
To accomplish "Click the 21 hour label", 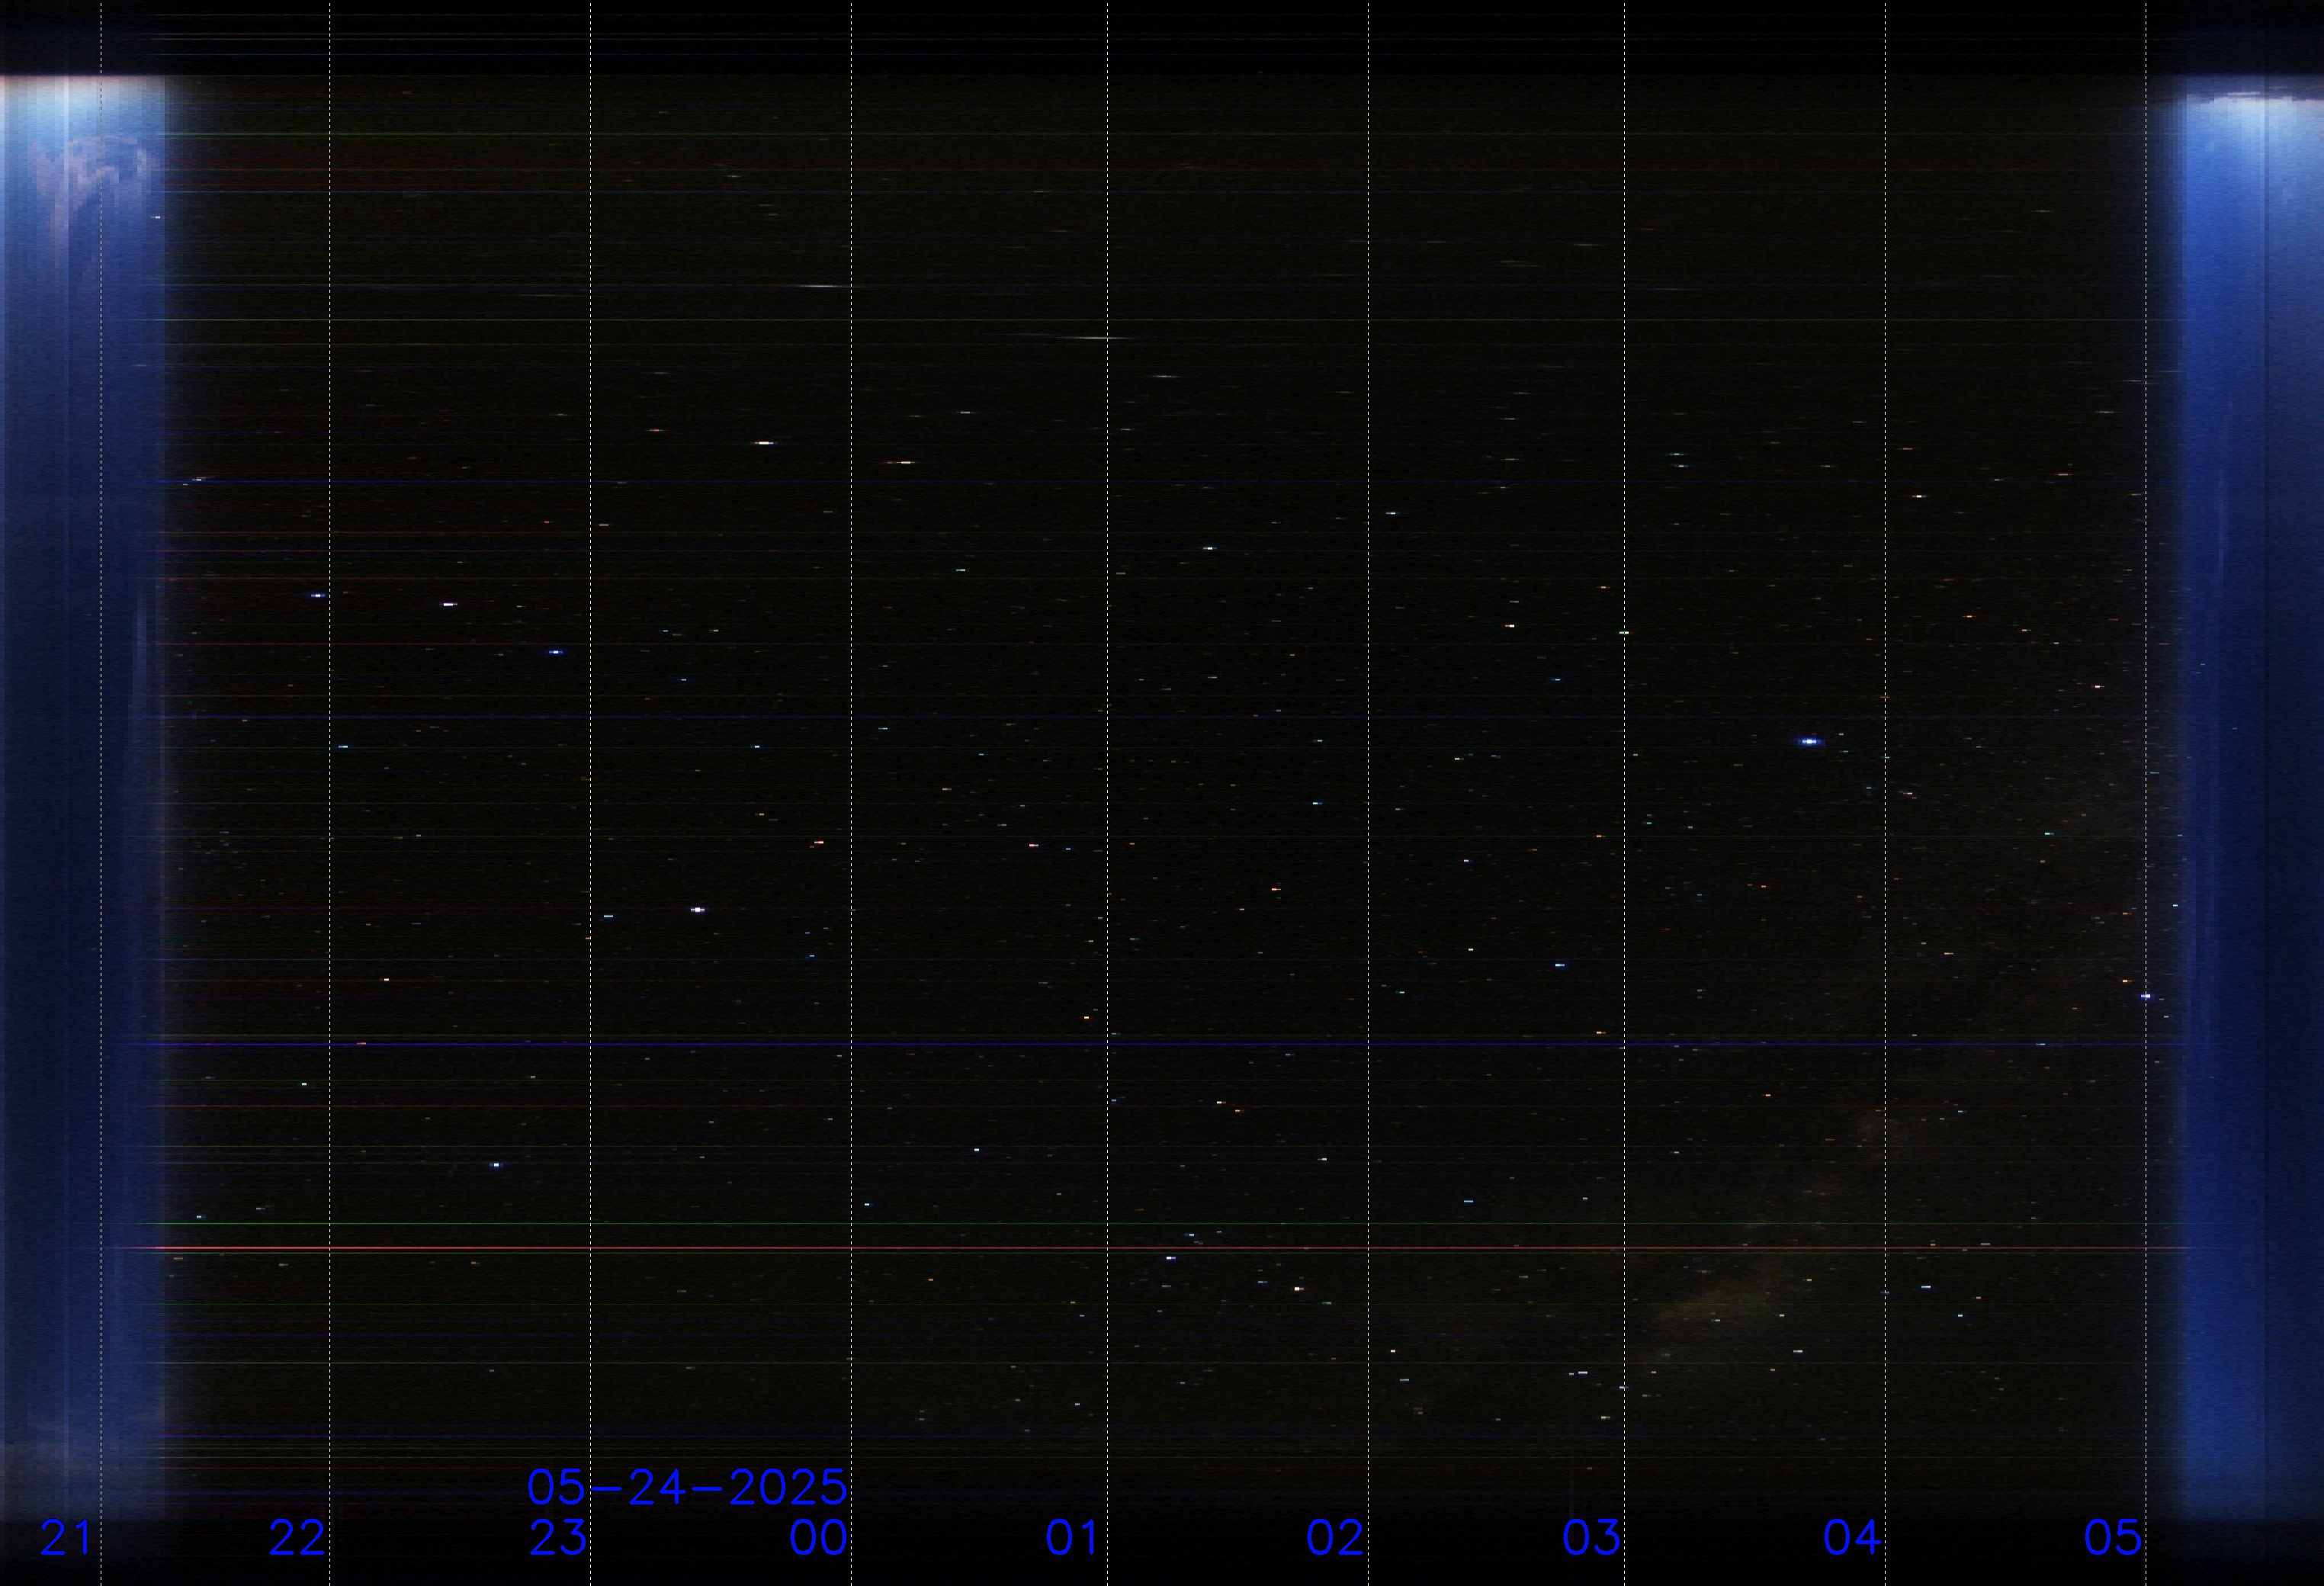I will pyautogui.click(x=66, y=1538).
